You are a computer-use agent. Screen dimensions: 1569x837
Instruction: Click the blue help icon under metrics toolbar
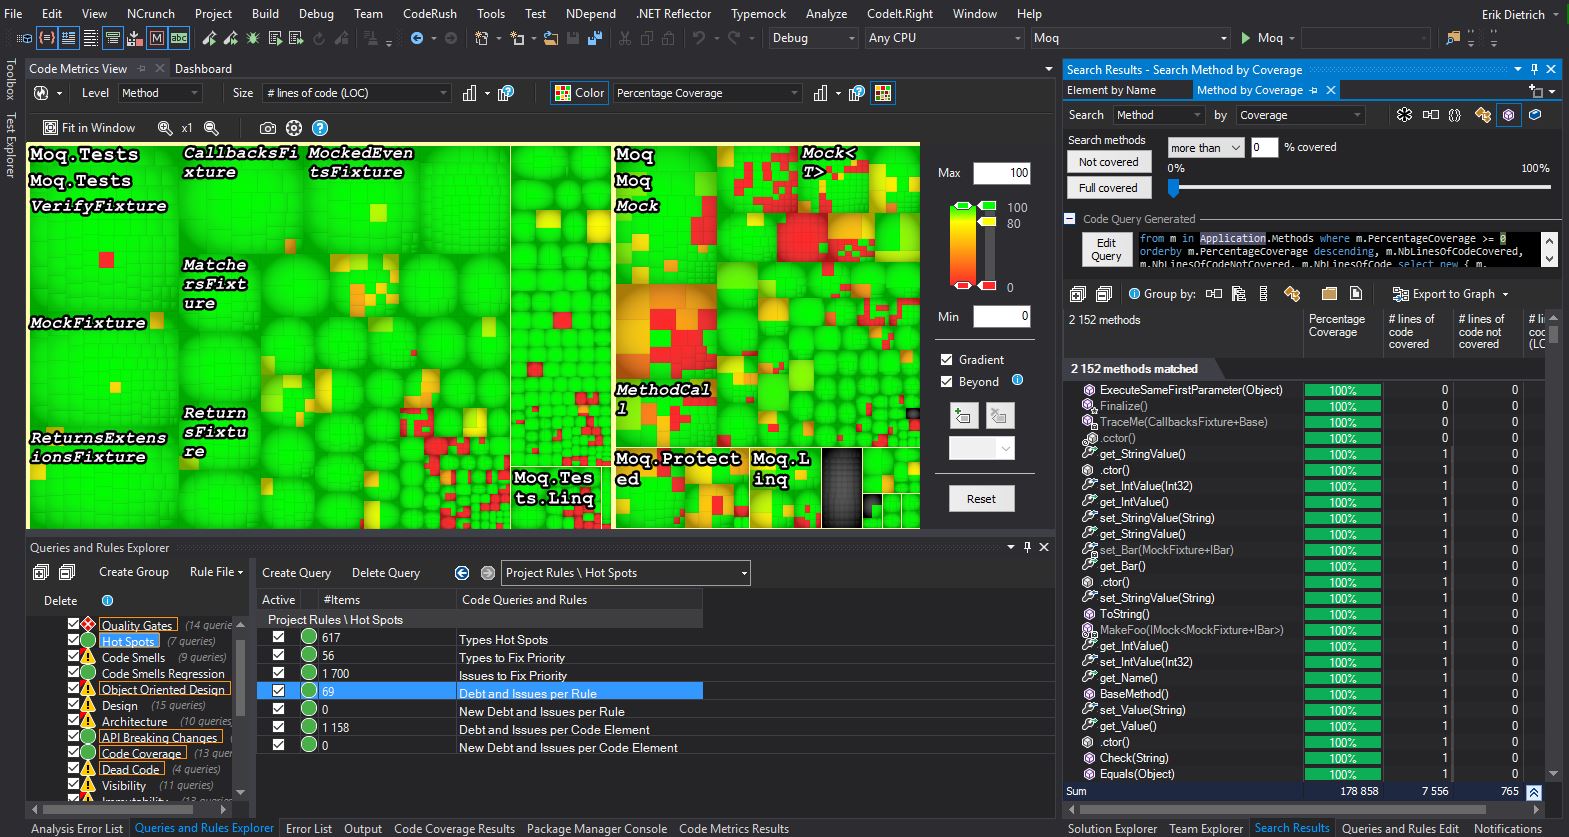[x=320, y=128]
